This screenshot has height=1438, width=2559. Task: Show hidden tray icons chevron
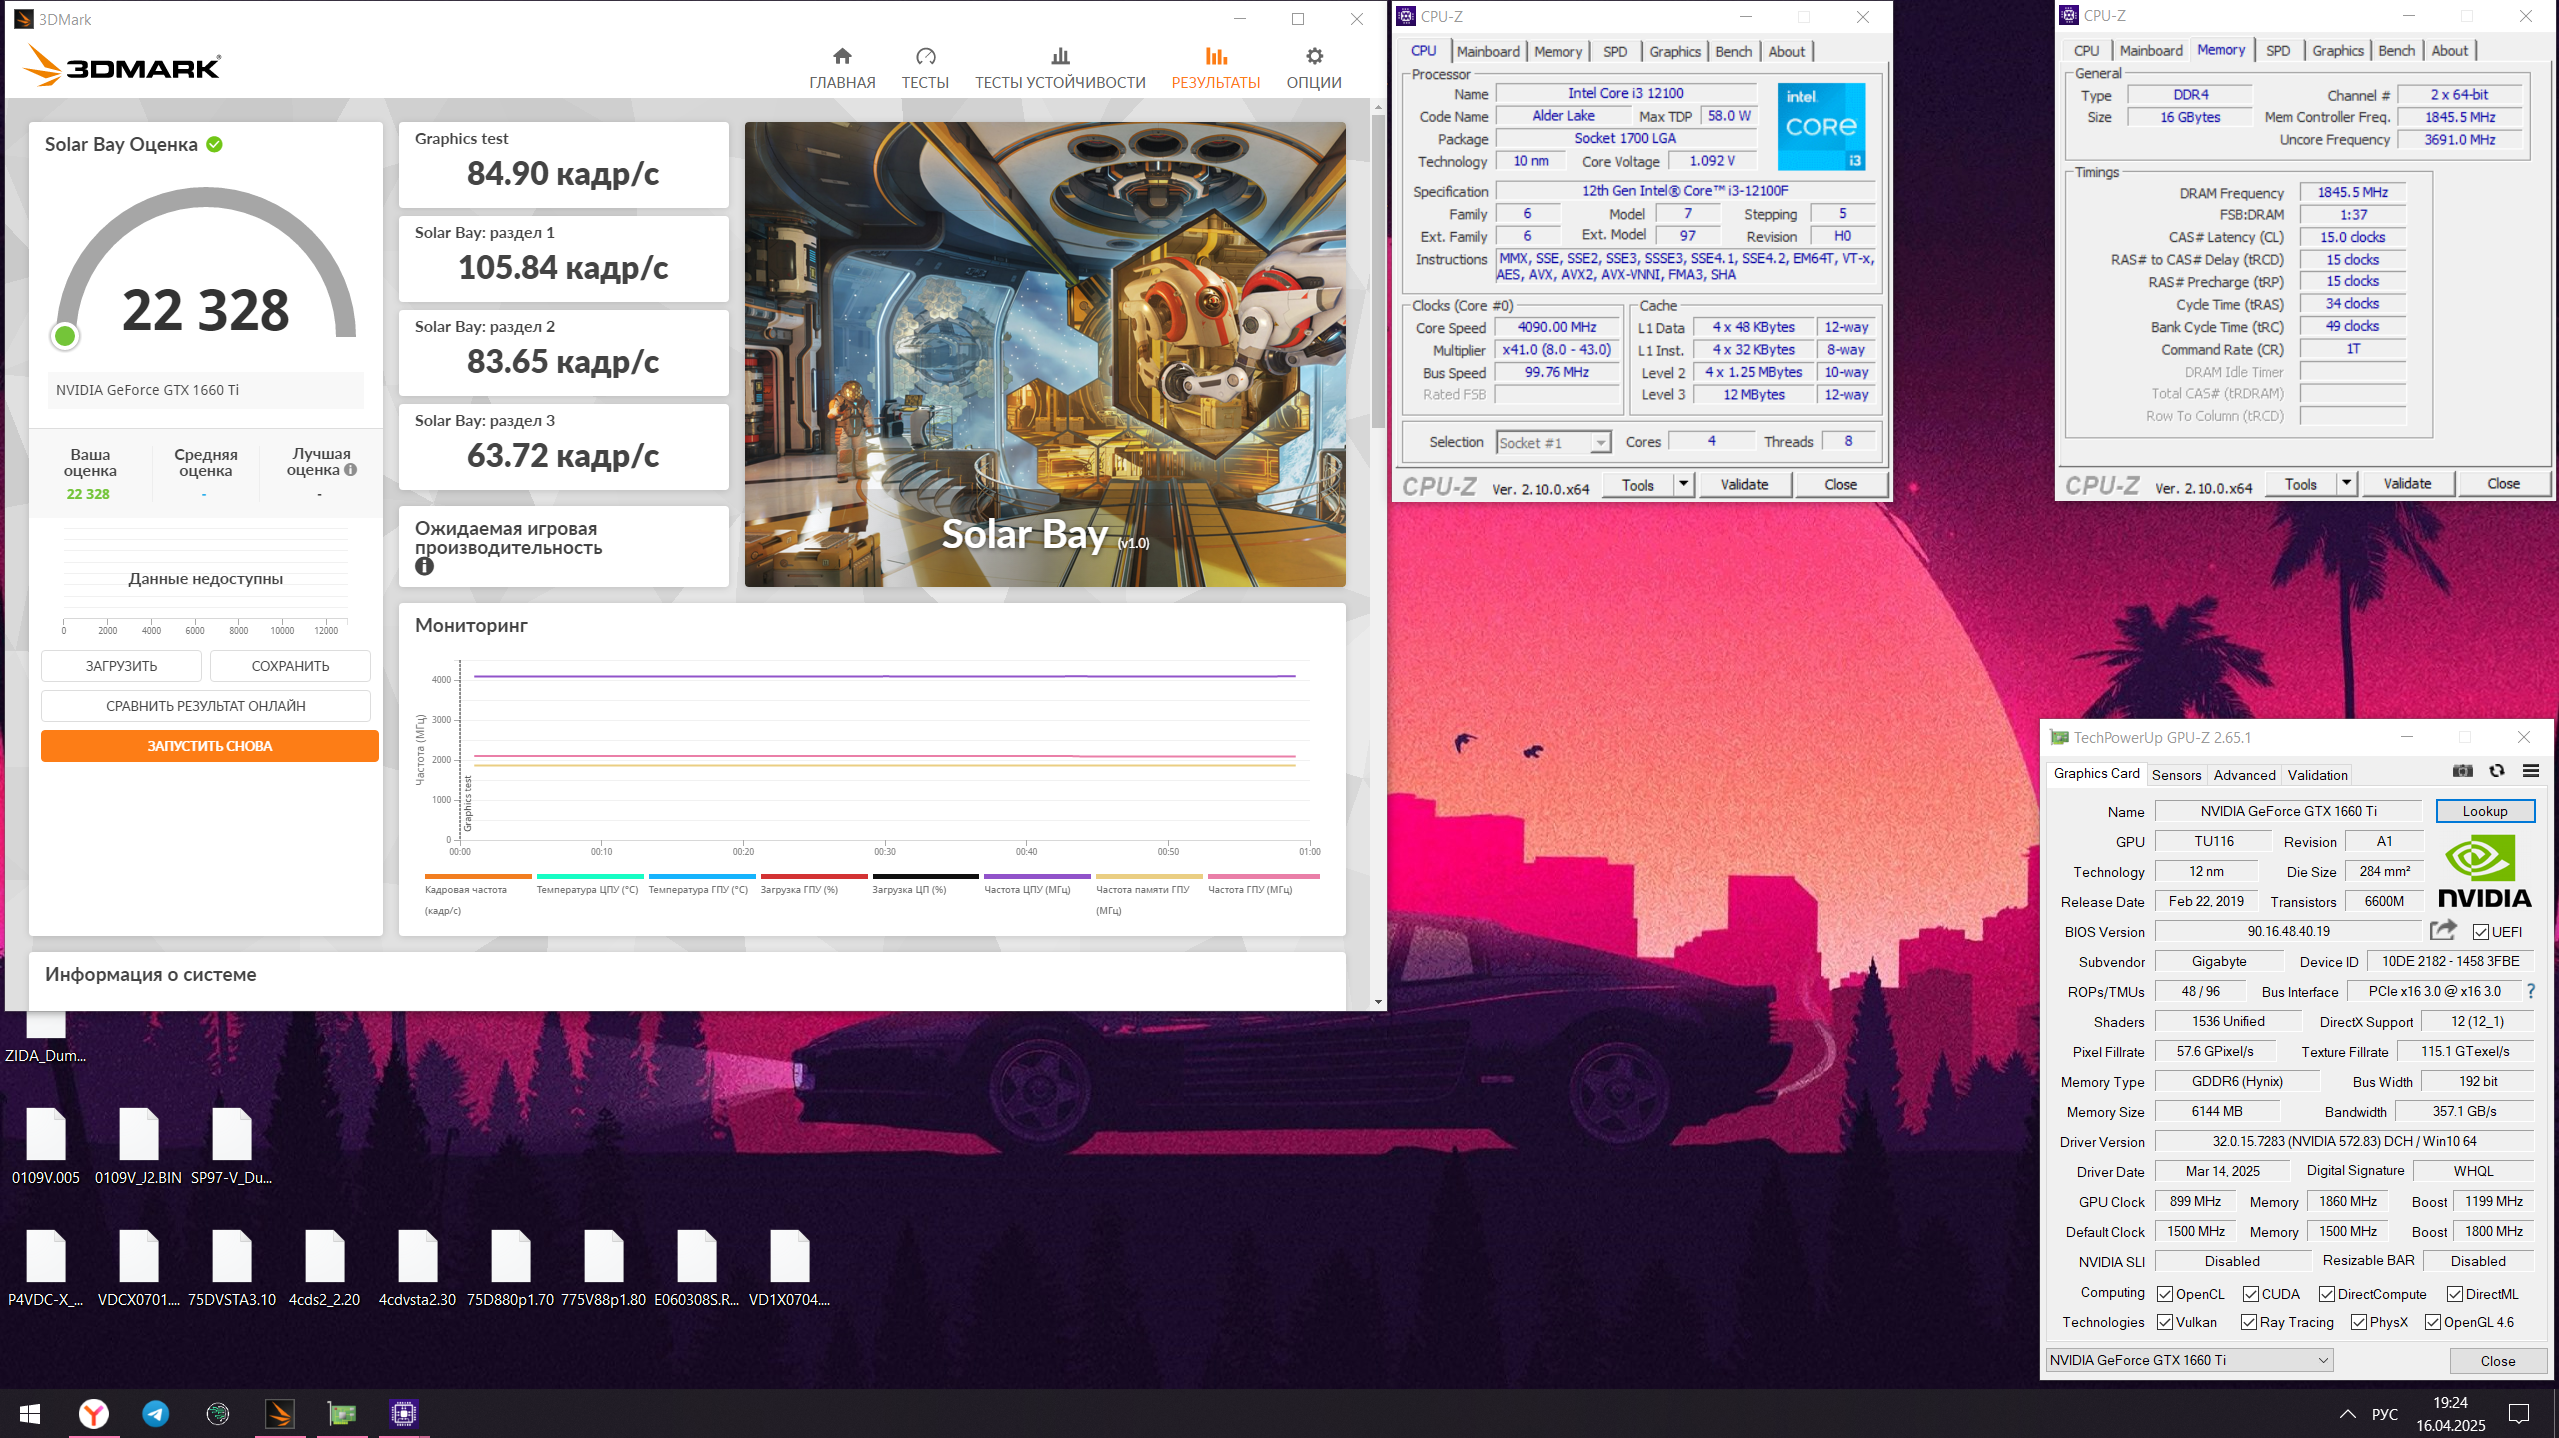pyautogui.click(x=2347, y=1413)
